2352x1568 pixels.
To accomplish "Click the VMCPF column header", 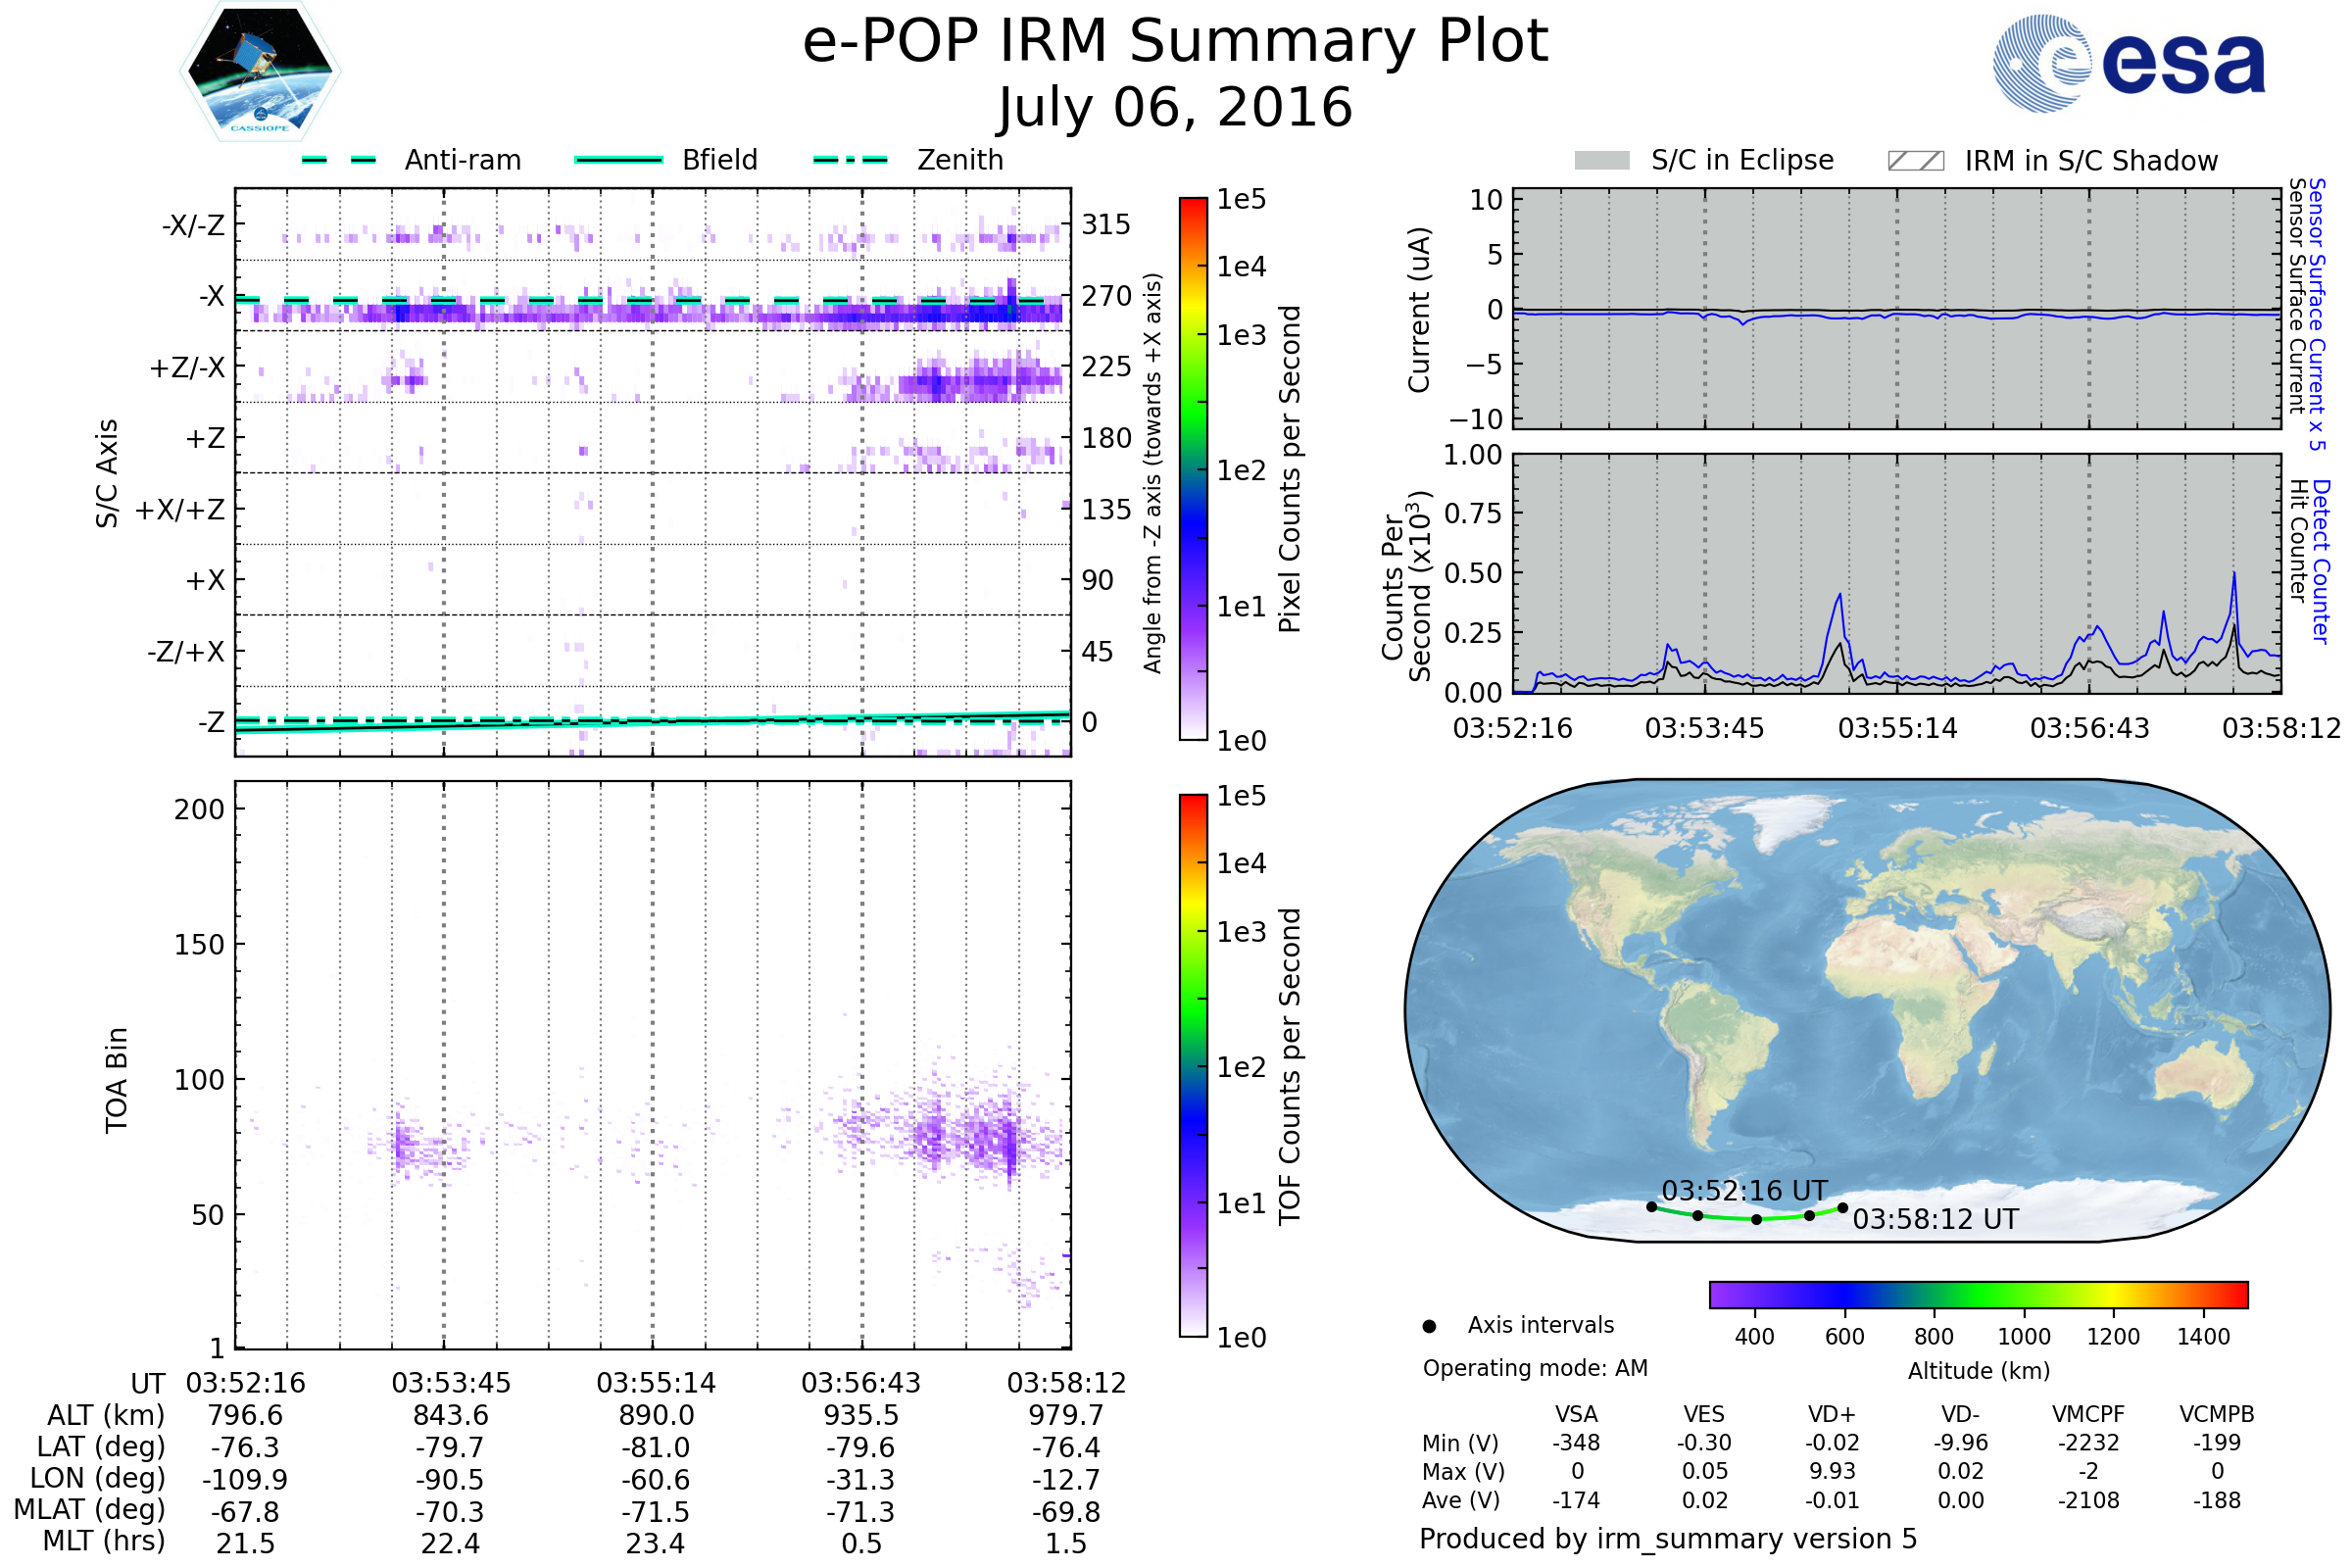I will 2088,1415.
